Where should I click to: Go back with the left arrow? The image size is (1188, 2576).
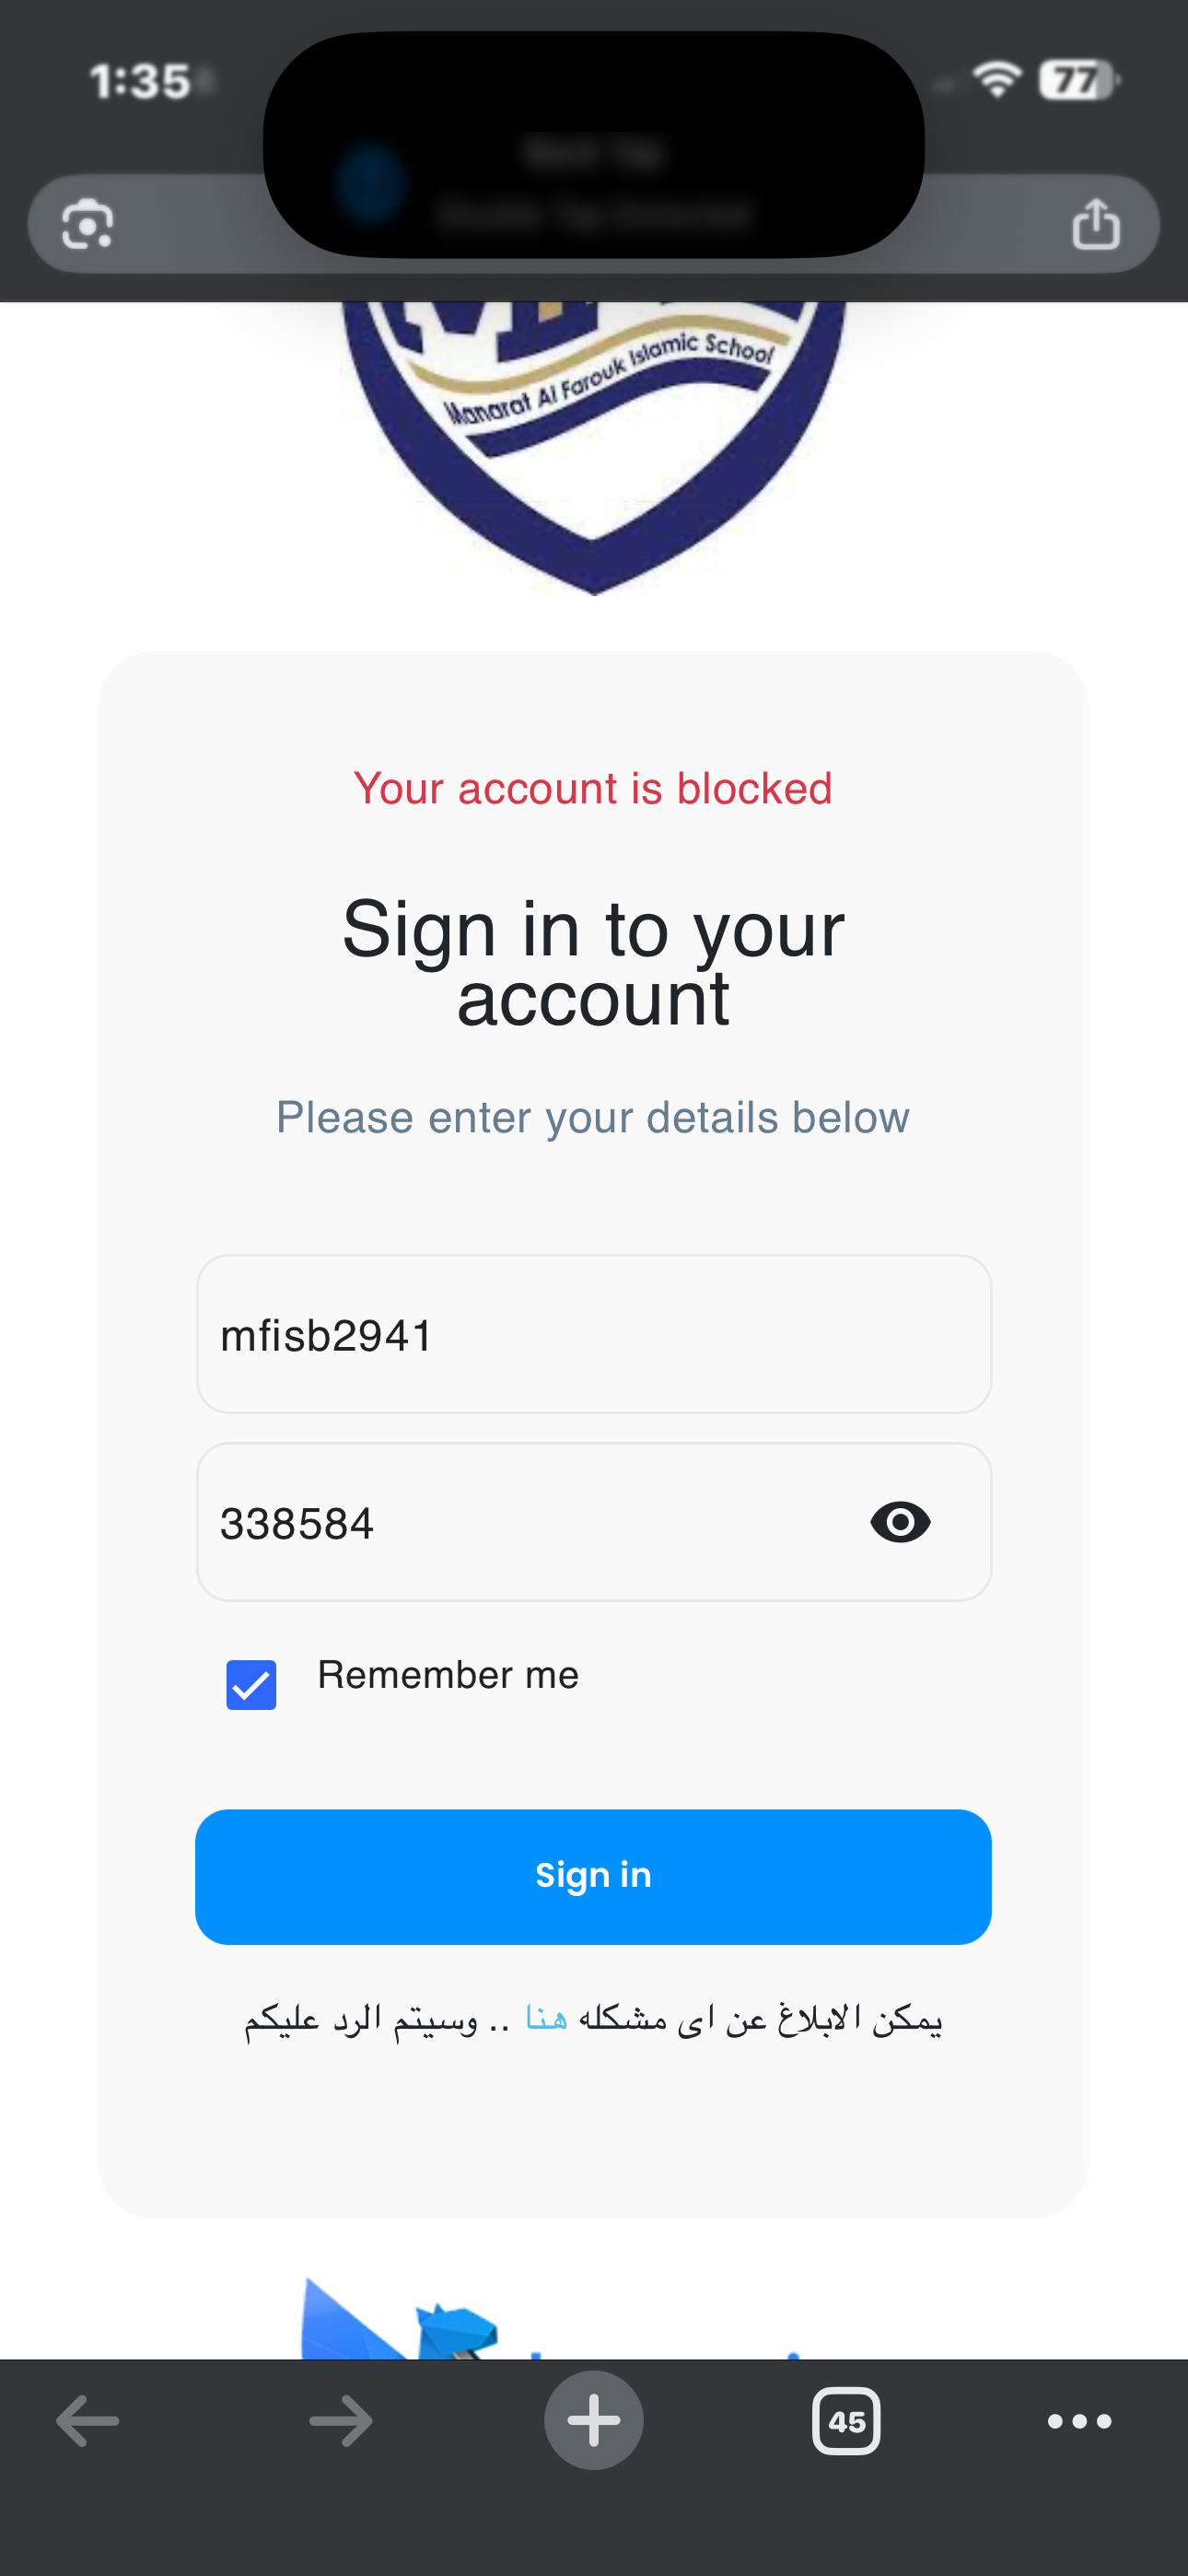click(88, 2421)
